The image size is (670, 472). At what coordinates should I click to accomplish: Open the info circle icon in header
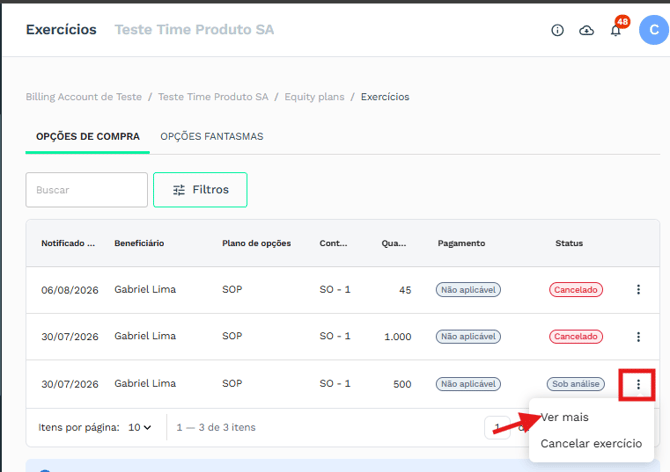click(557, 30)
